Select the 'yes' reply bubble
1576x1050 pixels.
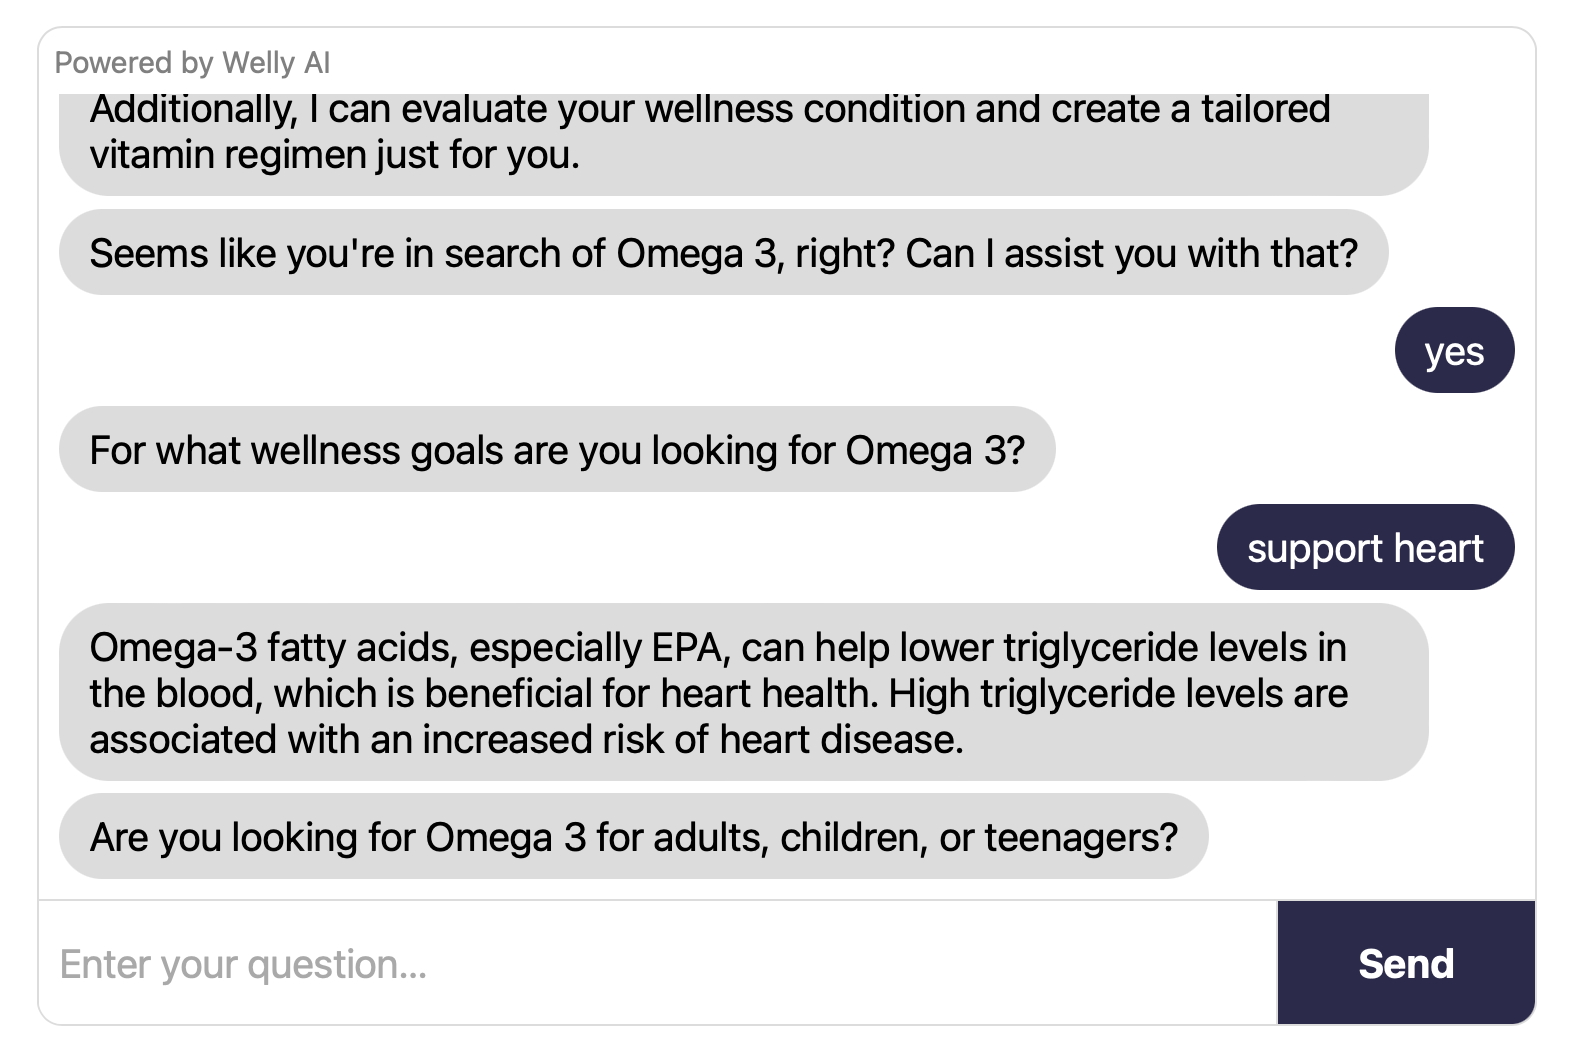pos(1454,351)
